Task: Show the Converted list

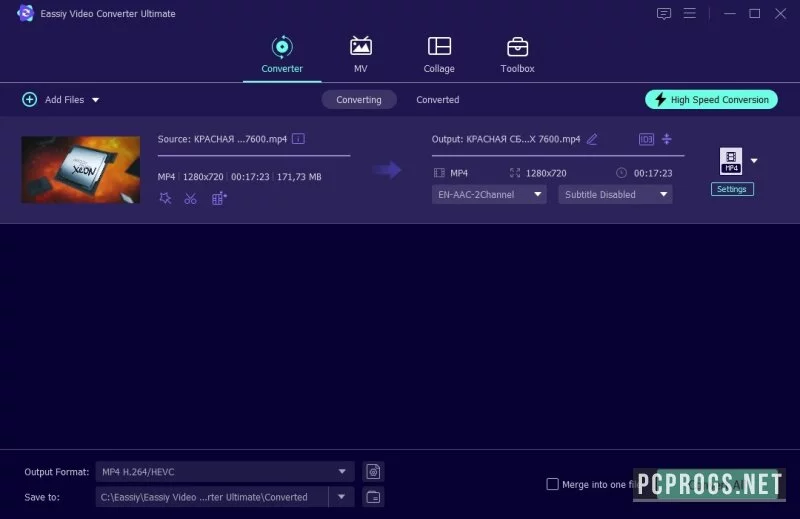Action: (x=437, y=100)
